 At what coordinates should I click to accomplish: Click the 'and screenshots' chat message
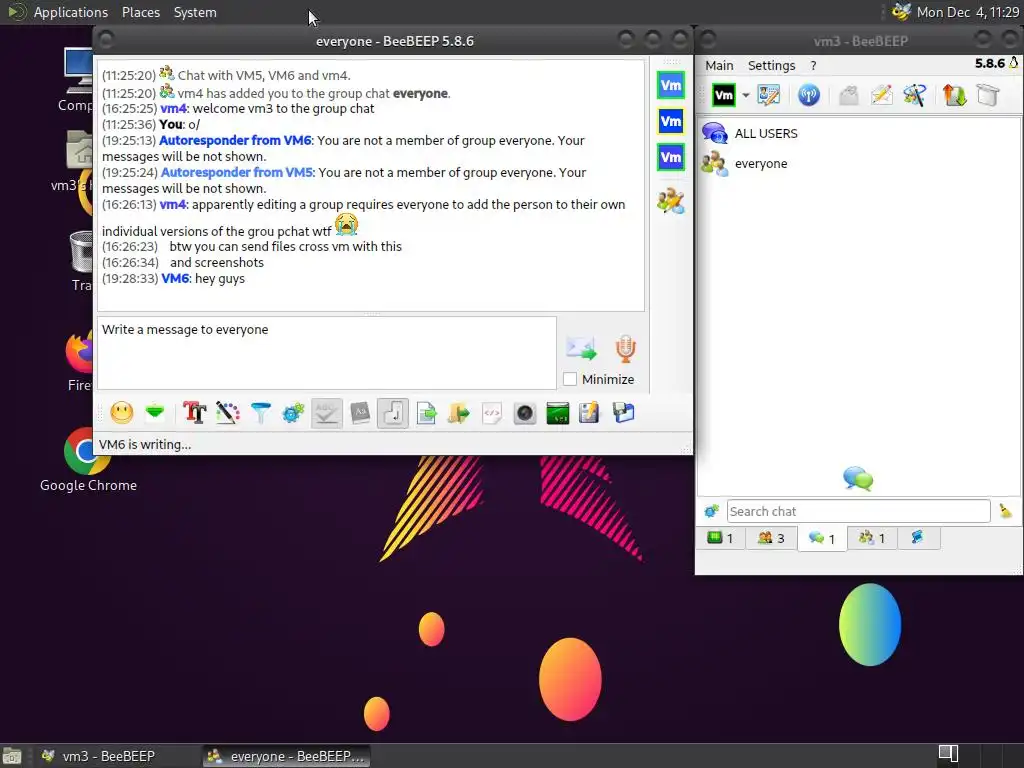tap(217, 263)
